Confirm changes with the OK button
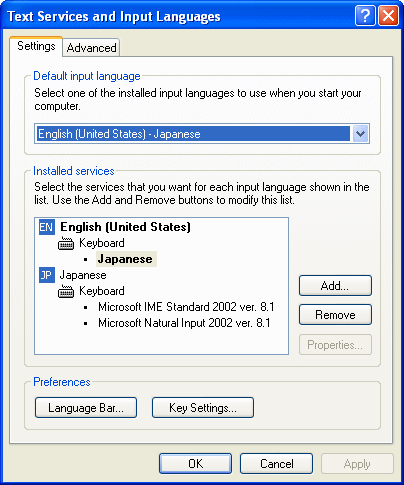This screenshot has height=485, width=404. coord(195,464)
